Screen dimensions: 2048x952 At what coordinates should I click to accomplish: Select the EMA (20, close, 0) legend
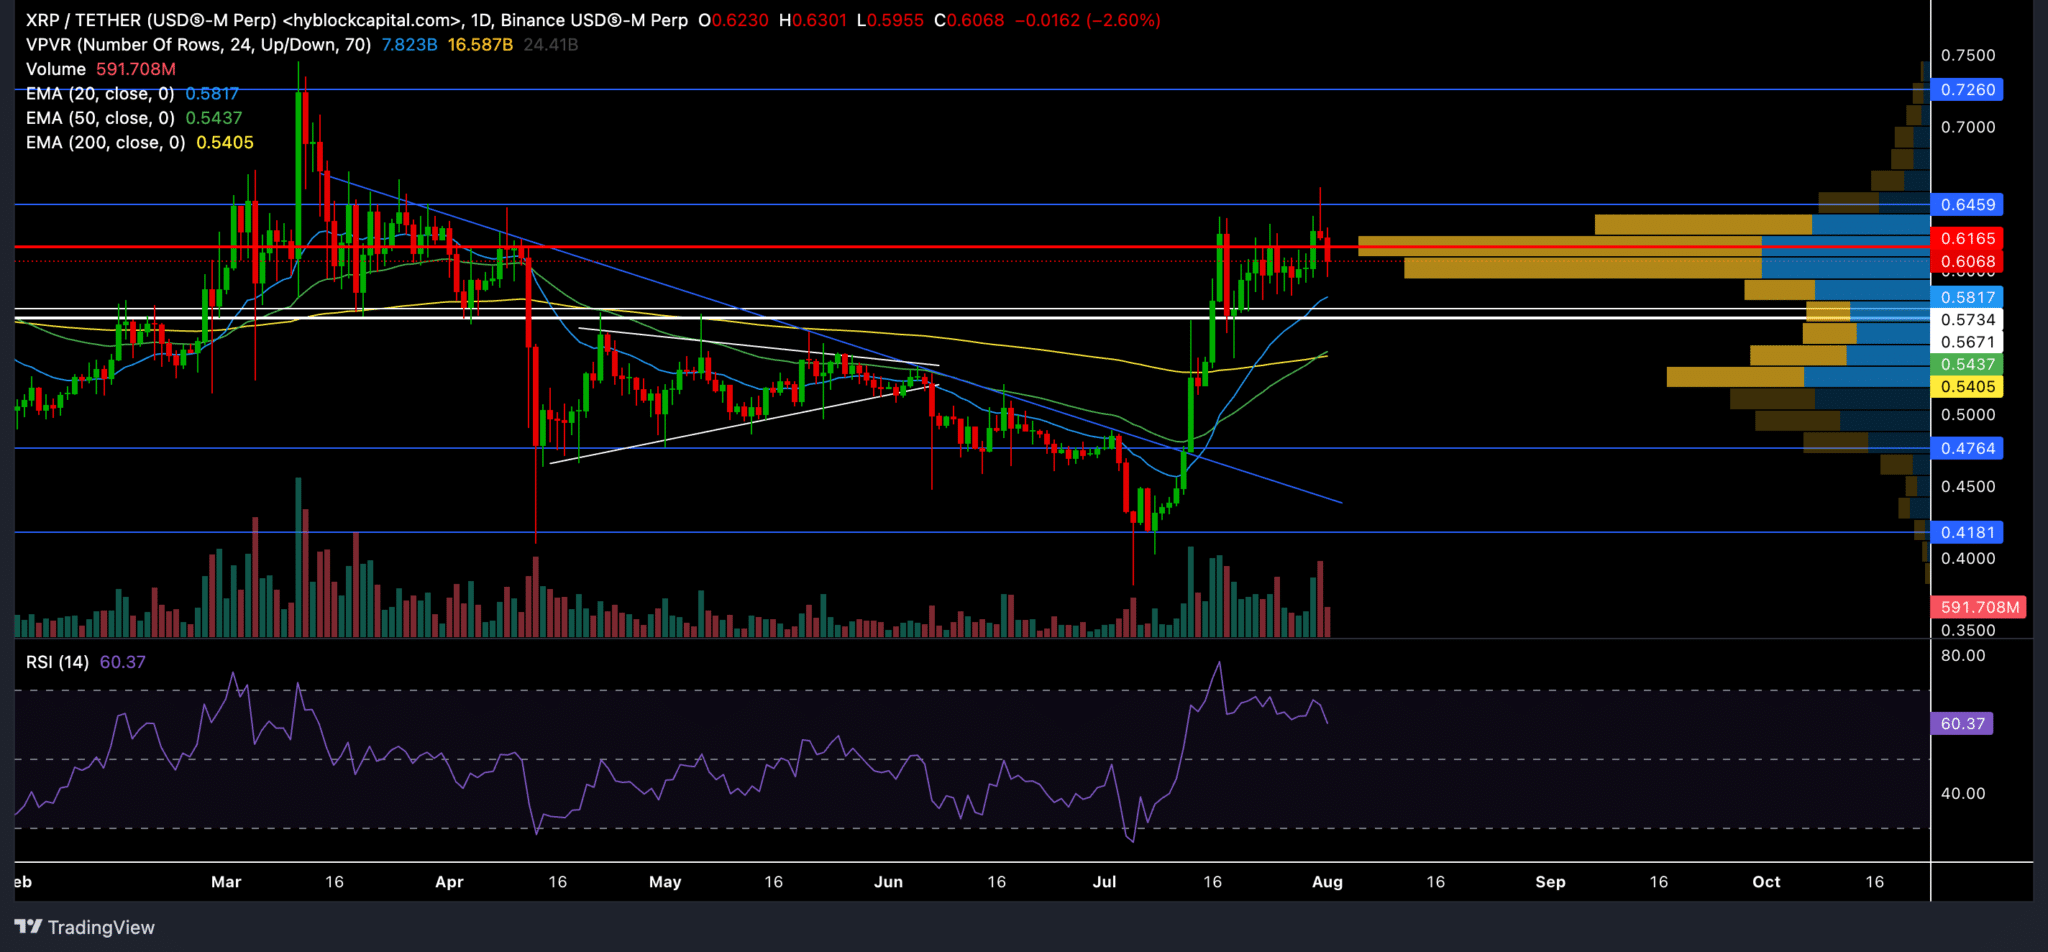[132, 93]
